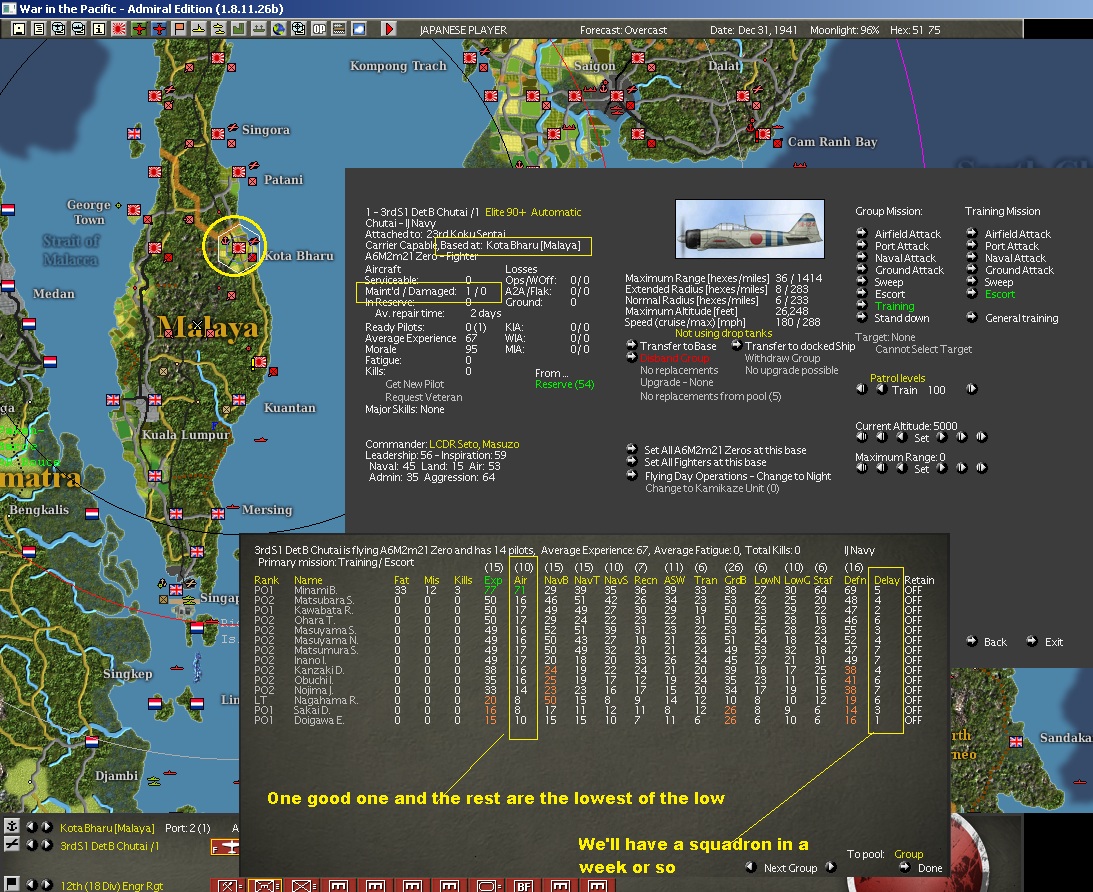Viewport: 1093px width, 892px height.
Task: Click the A6M2 Zero aircraft picture
Action: (749, 229)
